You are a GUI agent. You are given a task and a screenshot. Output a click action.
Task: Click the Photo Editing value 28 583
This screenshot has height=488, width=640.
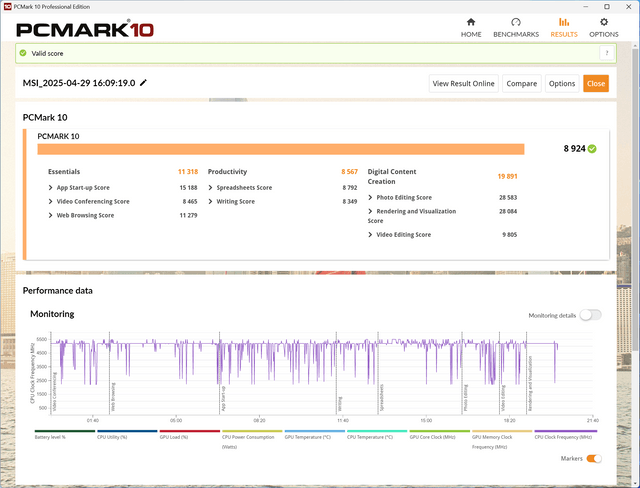(x=508, y=197)
